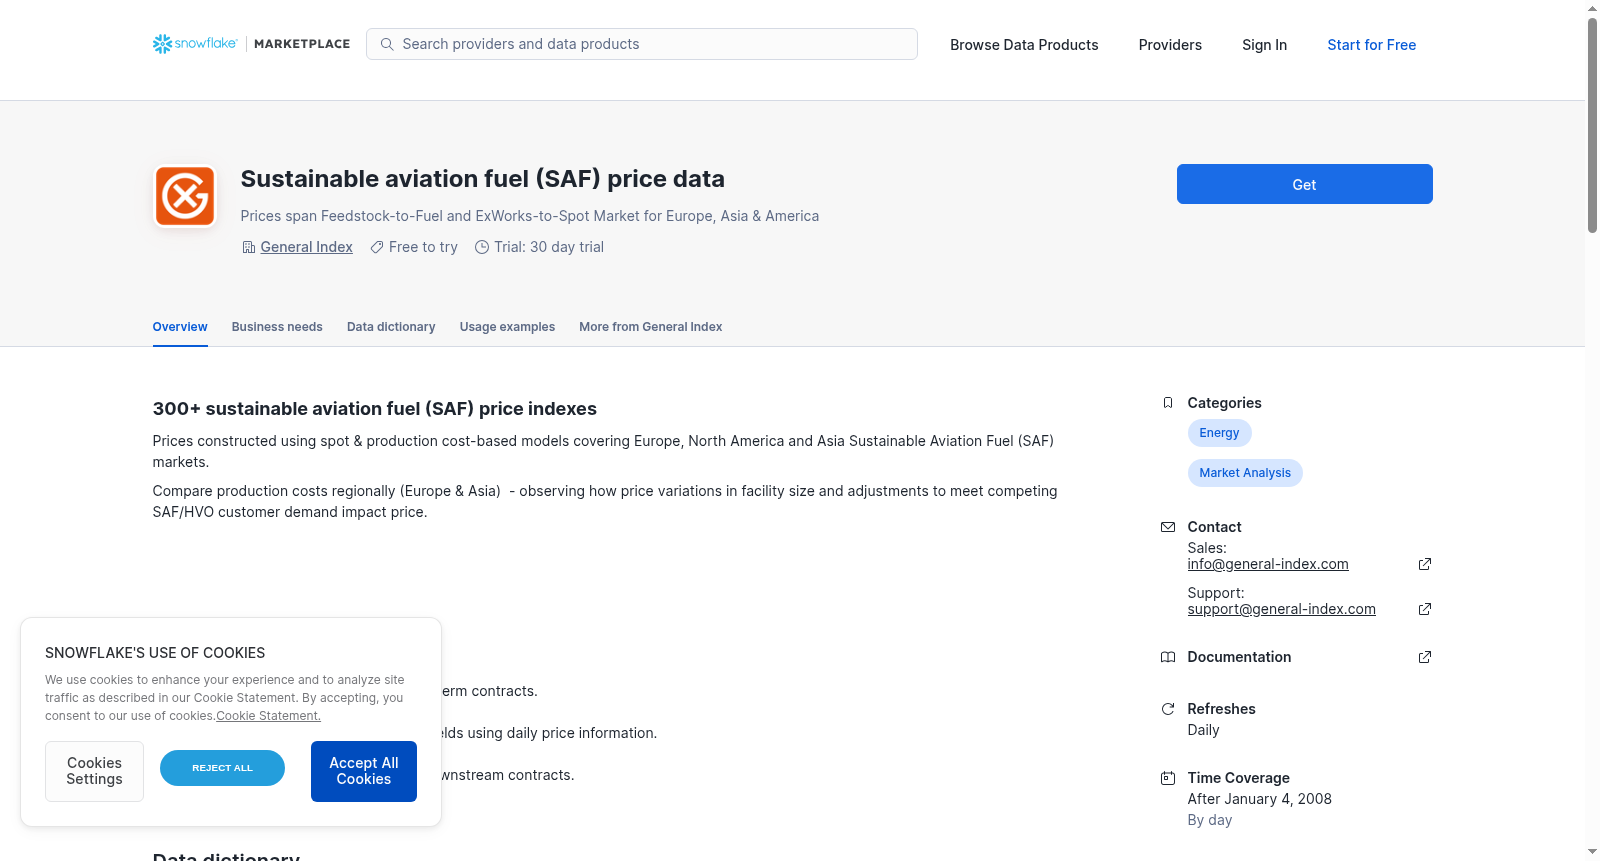
Task: Open More from General Index tab
Action: coord(651,327)
